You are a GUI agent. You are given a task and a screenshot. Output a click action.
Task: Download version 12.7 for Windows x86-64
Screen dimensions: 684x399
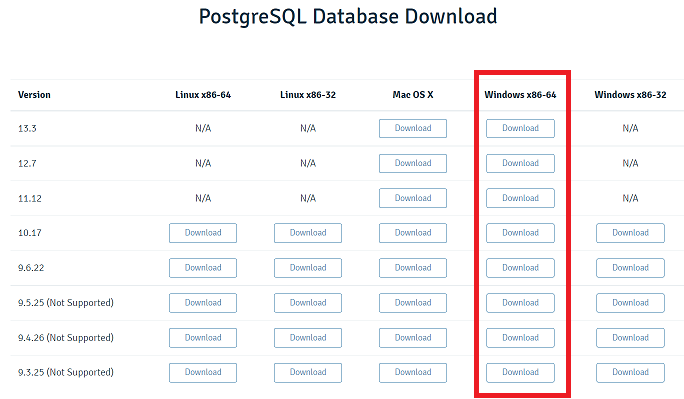click(520, 163)
